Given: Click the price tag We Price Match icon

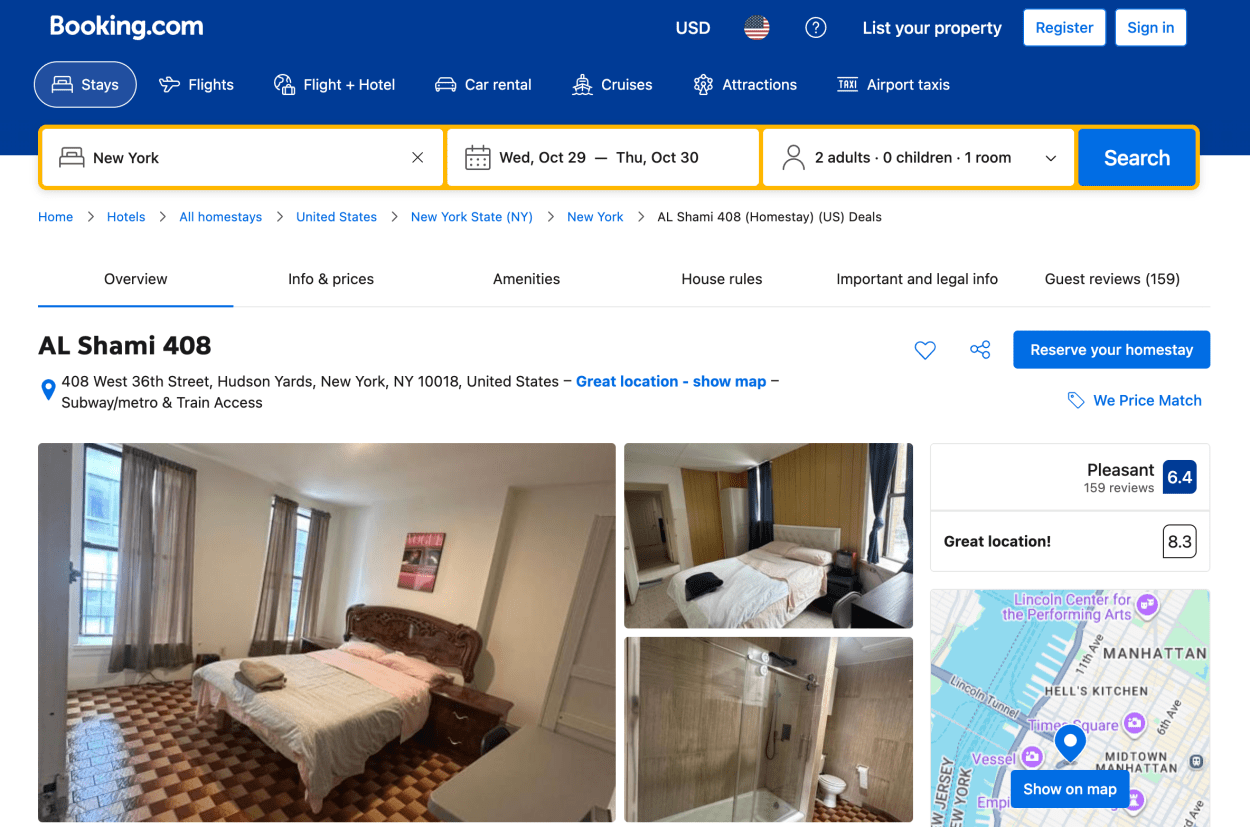Looking at the screenshot, I should click(1076, 401).
